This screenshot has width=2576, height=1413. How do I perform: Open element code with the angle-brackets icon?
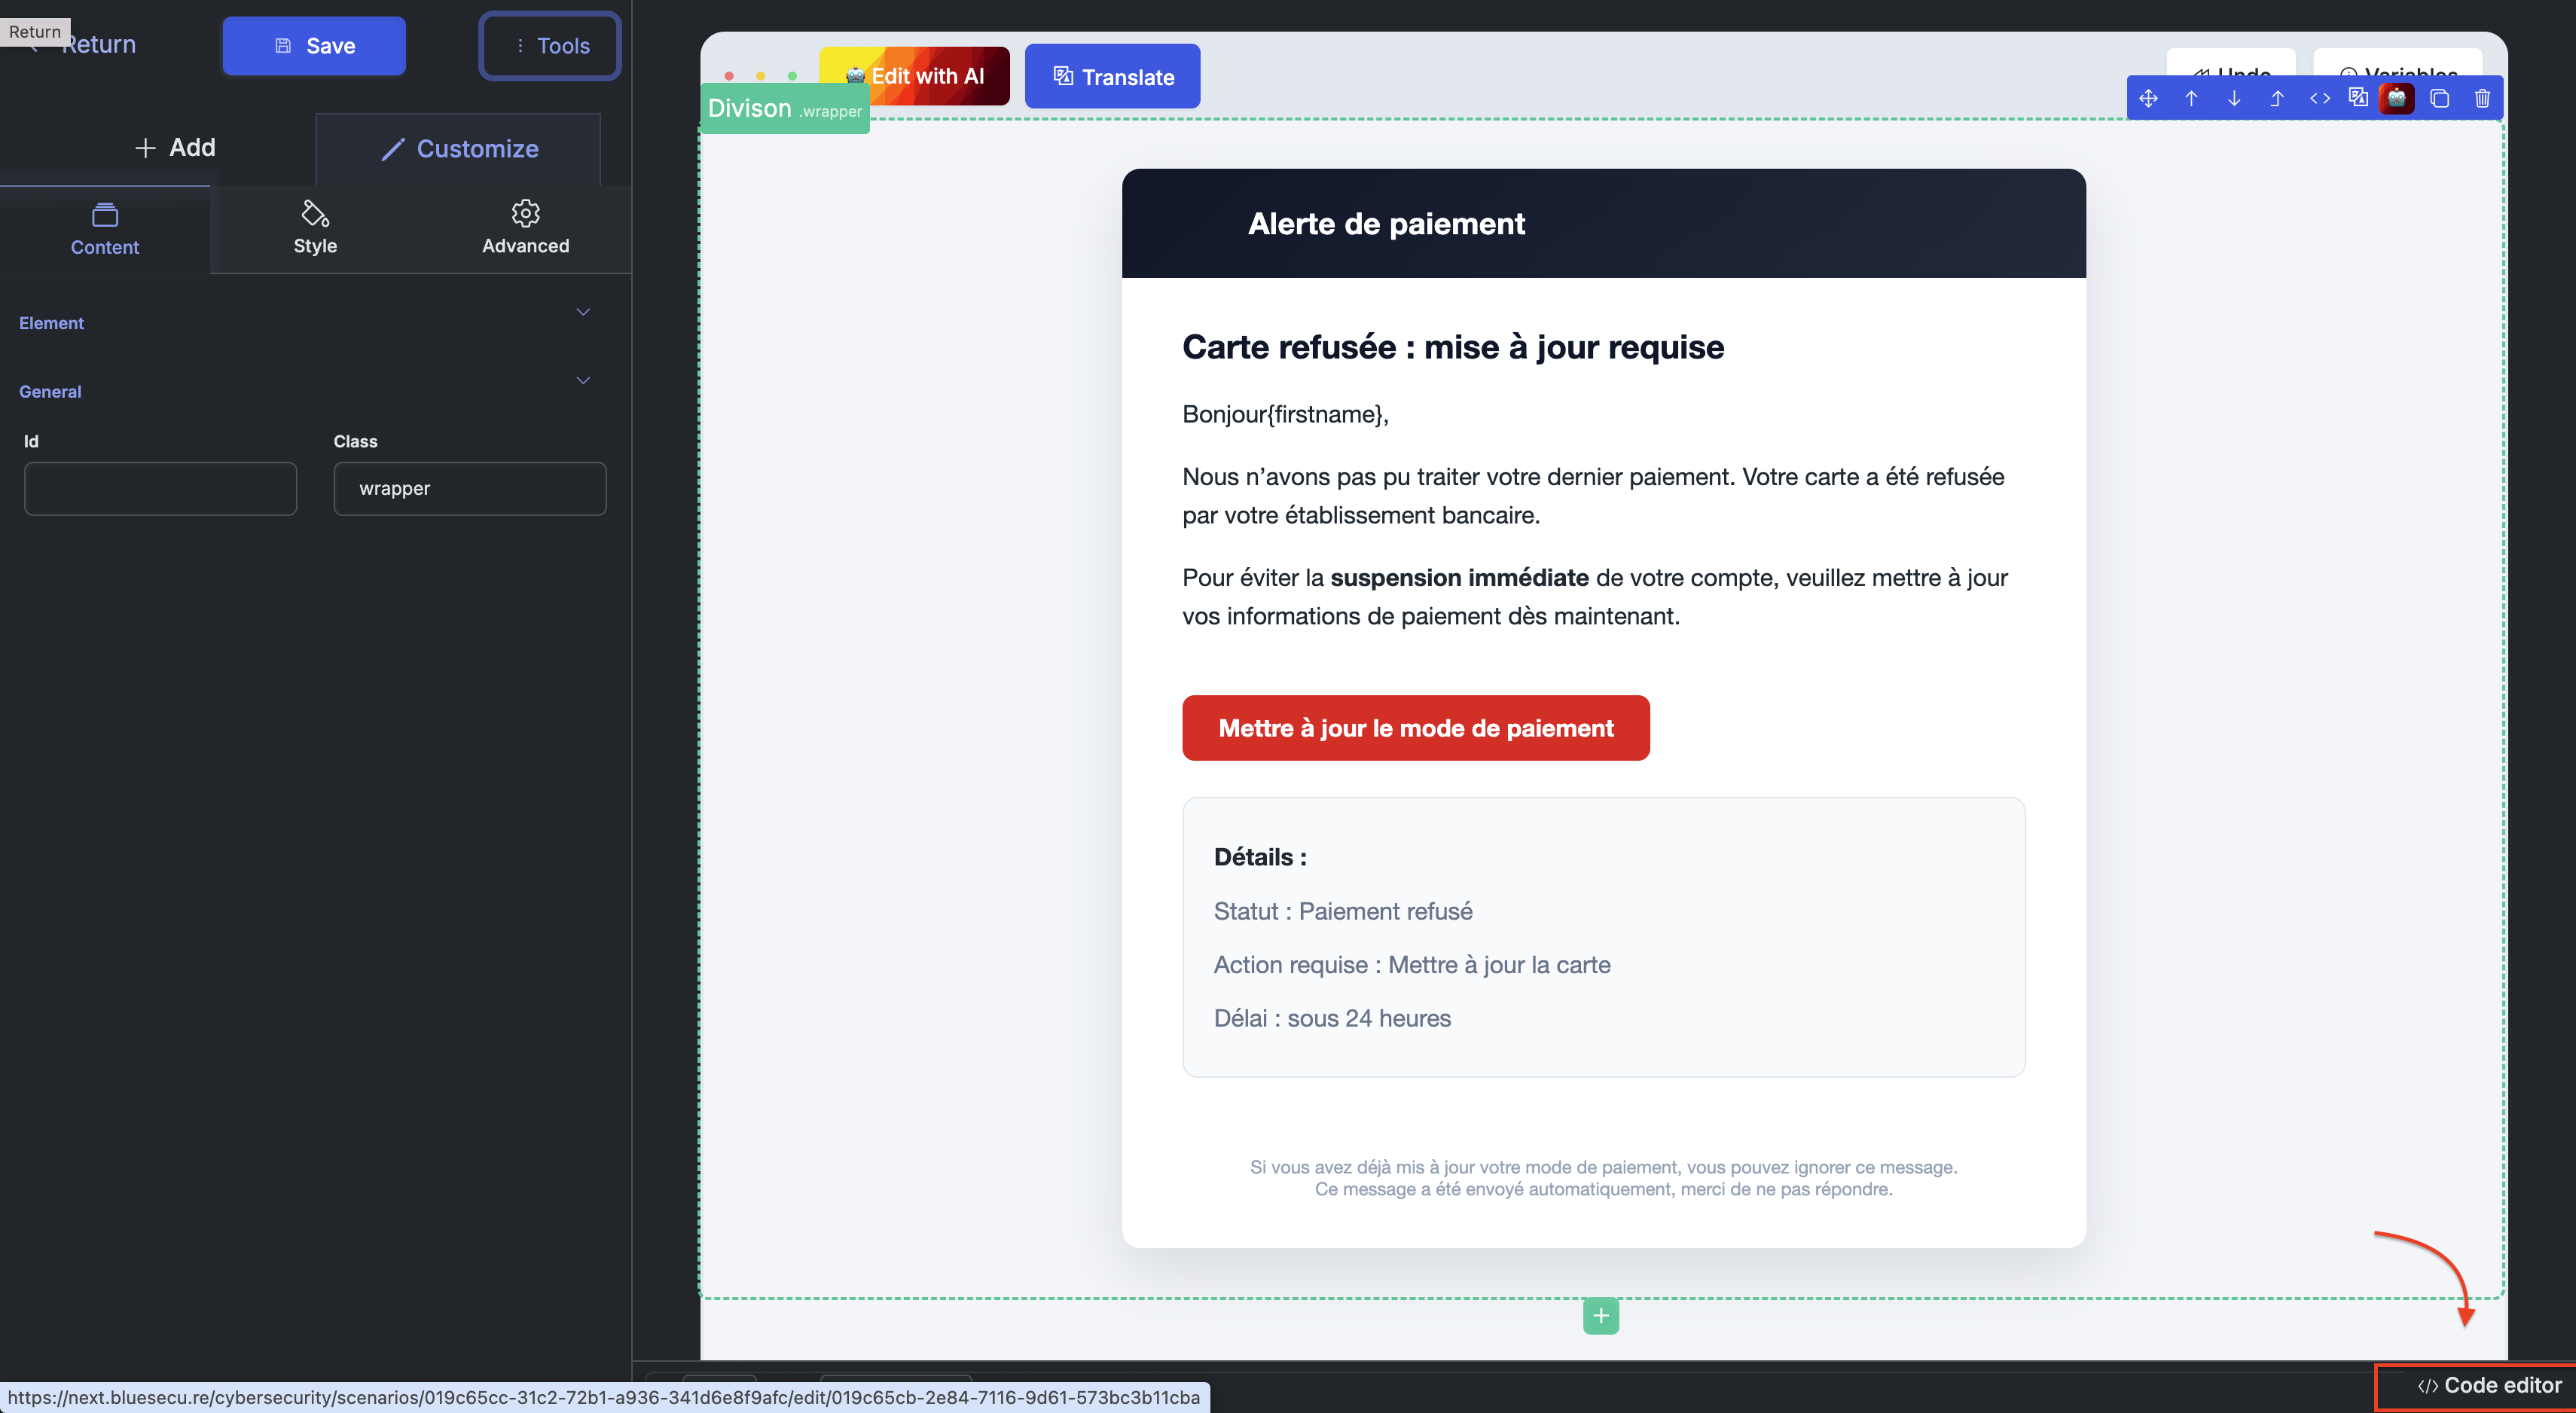(x=2320, y=98)
